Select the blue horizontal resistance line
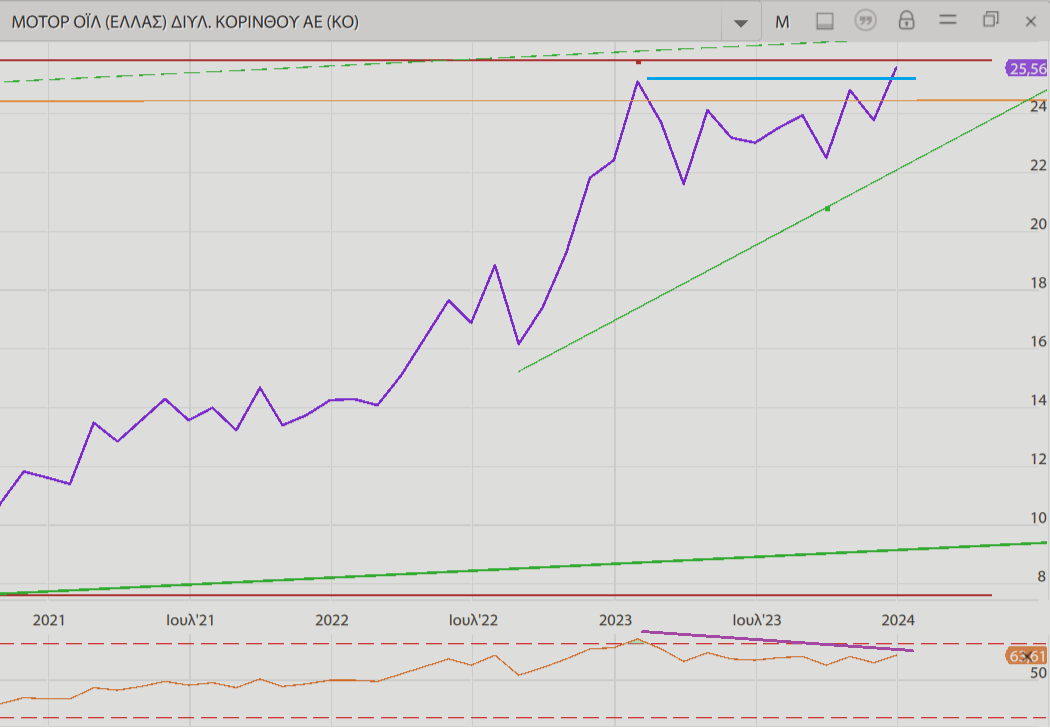1050x728 pixels. [781, 78]
